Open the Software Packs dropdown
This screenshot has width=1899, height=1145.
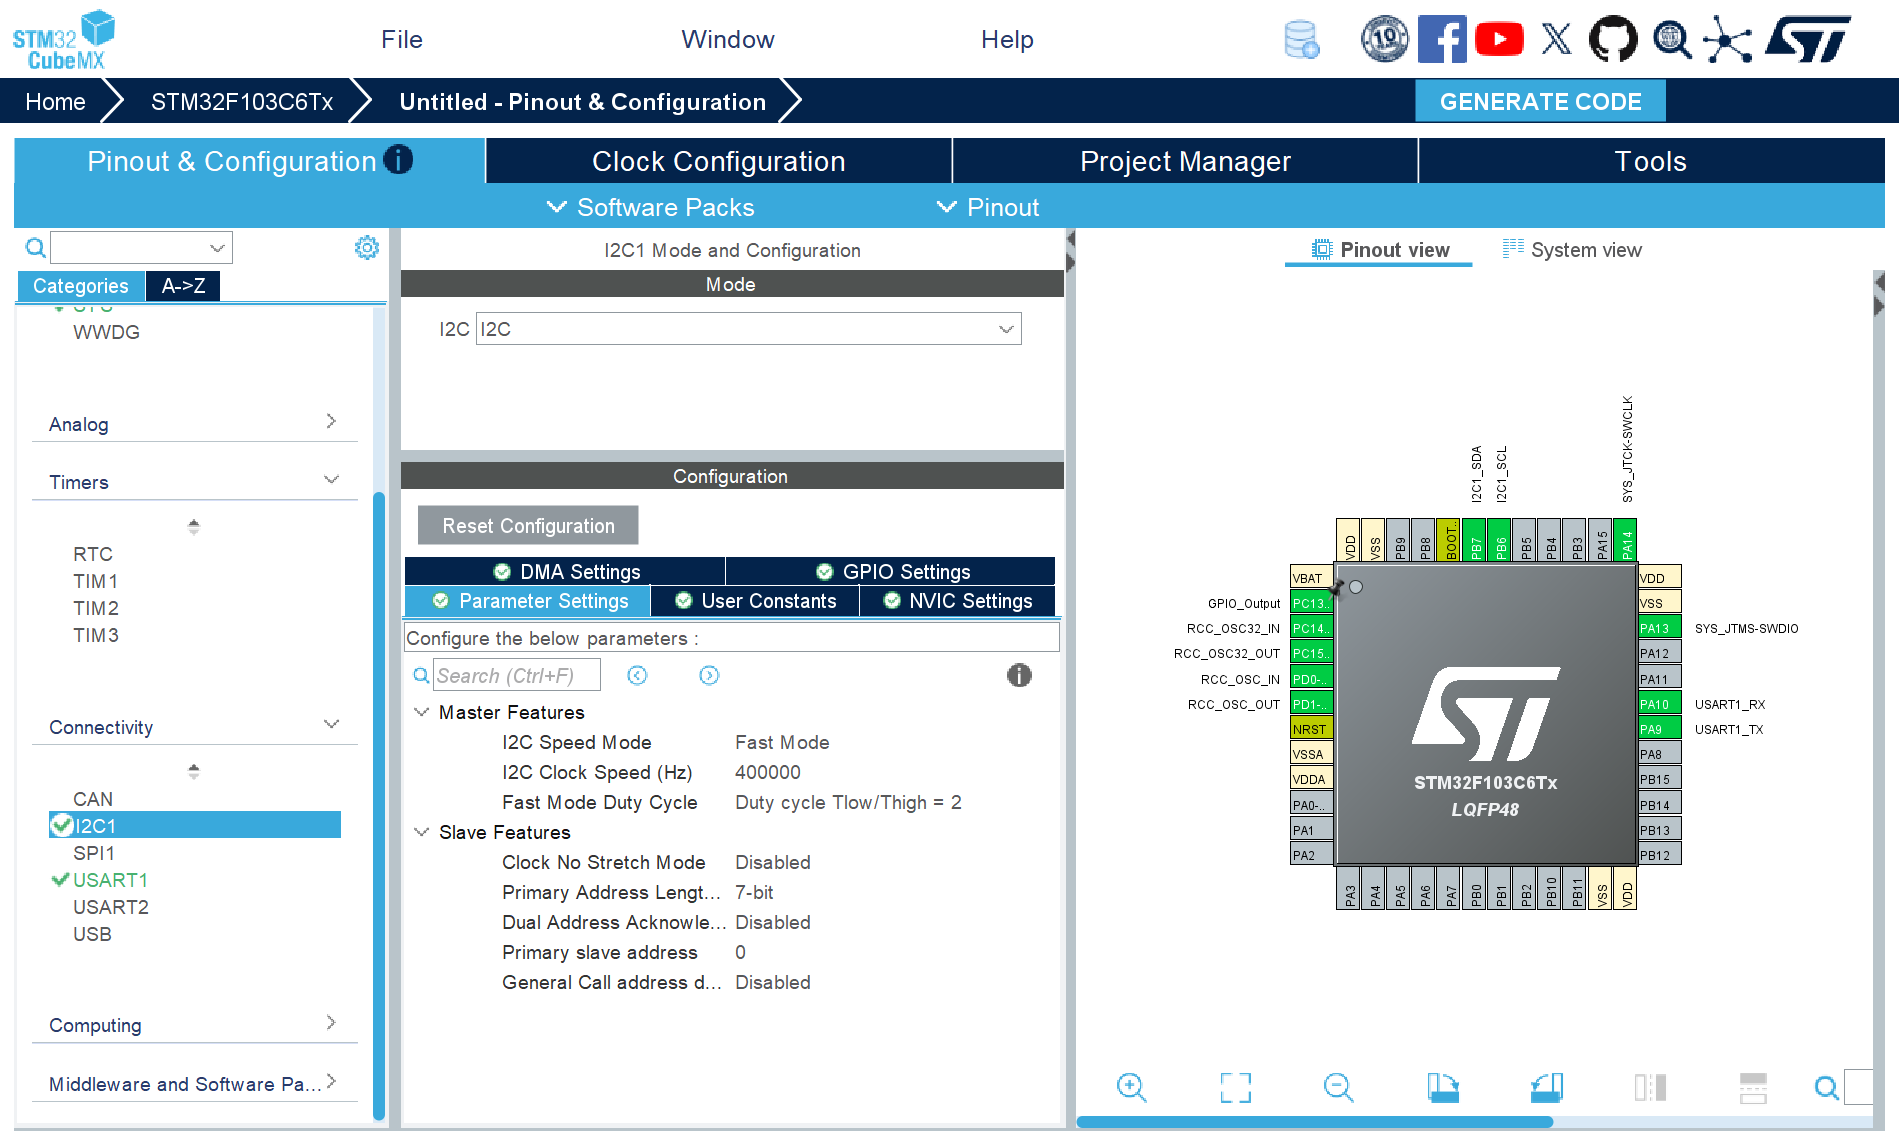pyautogui.click(x=651, y=207)
